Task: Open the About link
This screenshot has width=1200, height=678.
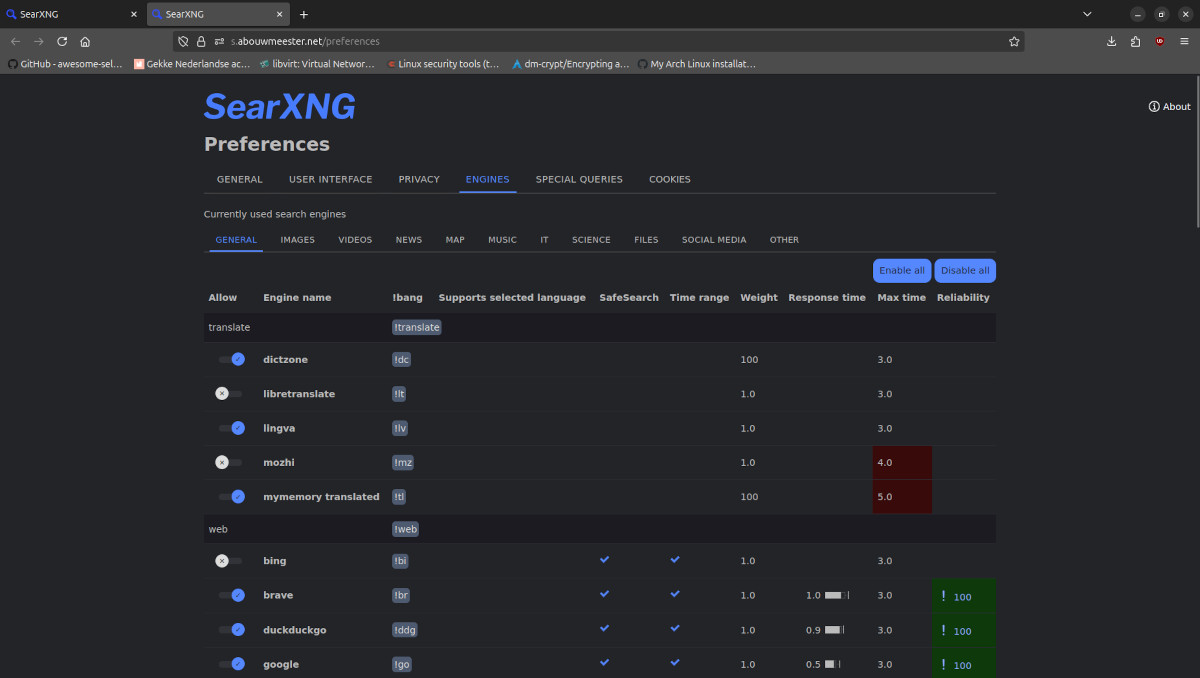Action: 1169,106
